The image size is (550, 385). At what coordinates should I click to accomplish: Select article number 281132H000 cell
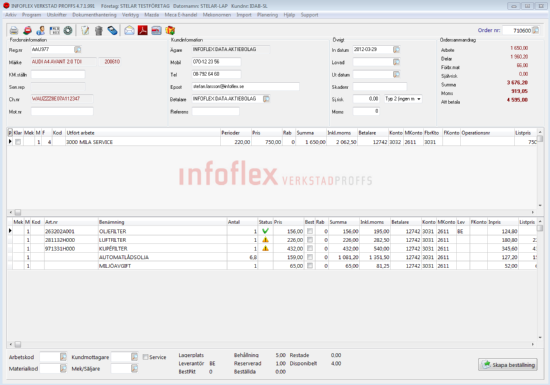(x=71, y=240)
